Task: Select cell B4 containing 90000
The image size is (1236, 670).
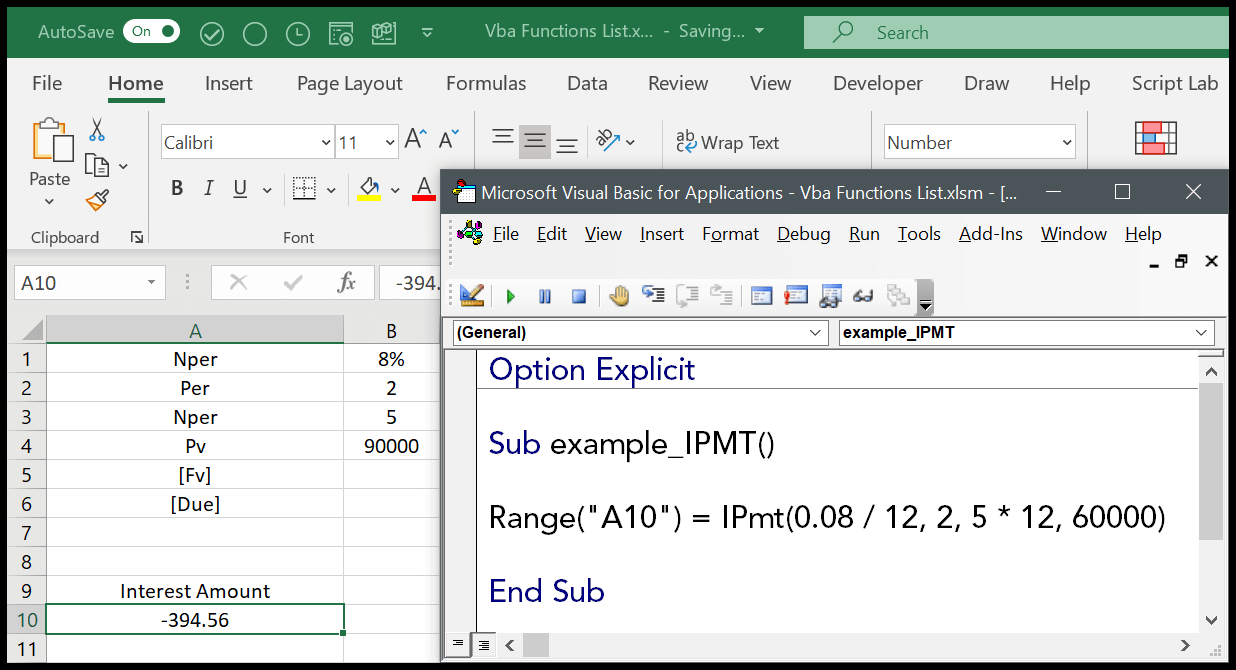Action: point(391,446)
